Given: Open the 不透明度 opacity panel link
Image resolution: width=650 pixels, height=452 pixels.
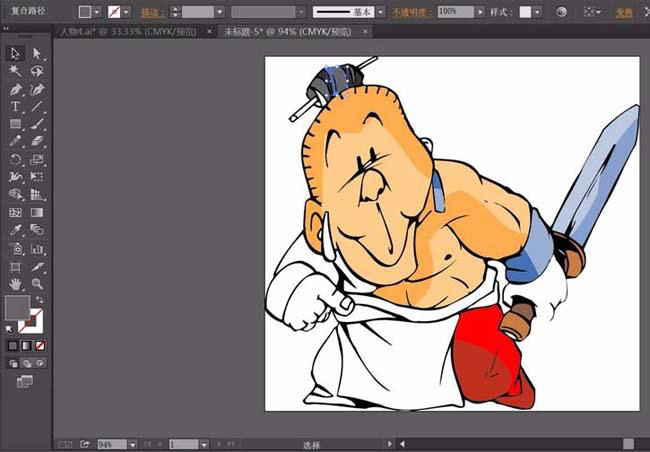Looking at the screenshot, I should 412,12.
